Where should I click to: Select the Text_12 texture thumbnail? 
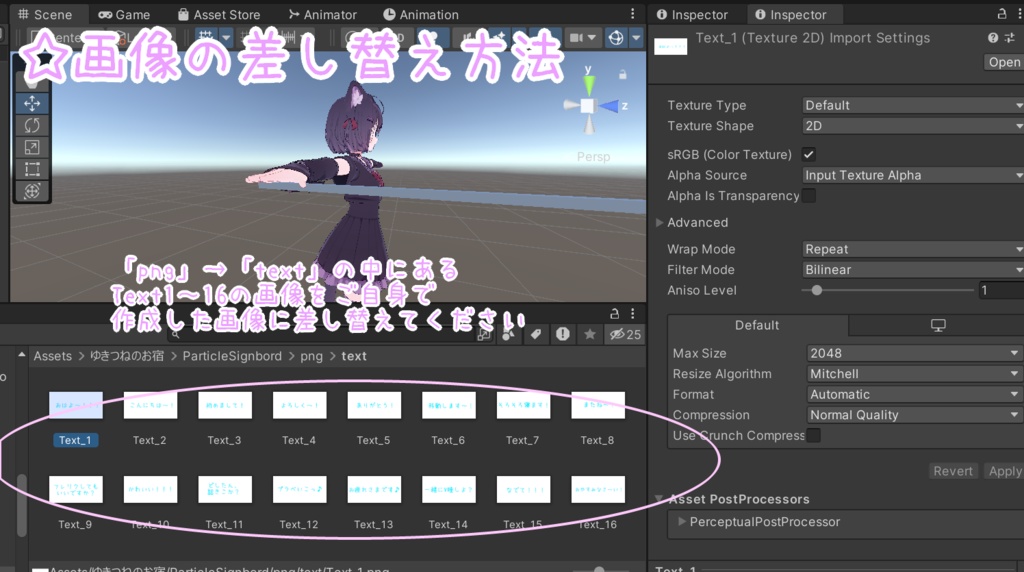(x=299, y=490)
